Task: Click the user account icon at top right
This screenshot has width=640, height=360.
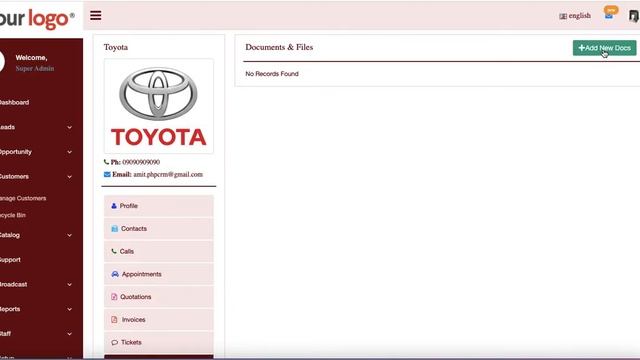Action: point(634,16)
